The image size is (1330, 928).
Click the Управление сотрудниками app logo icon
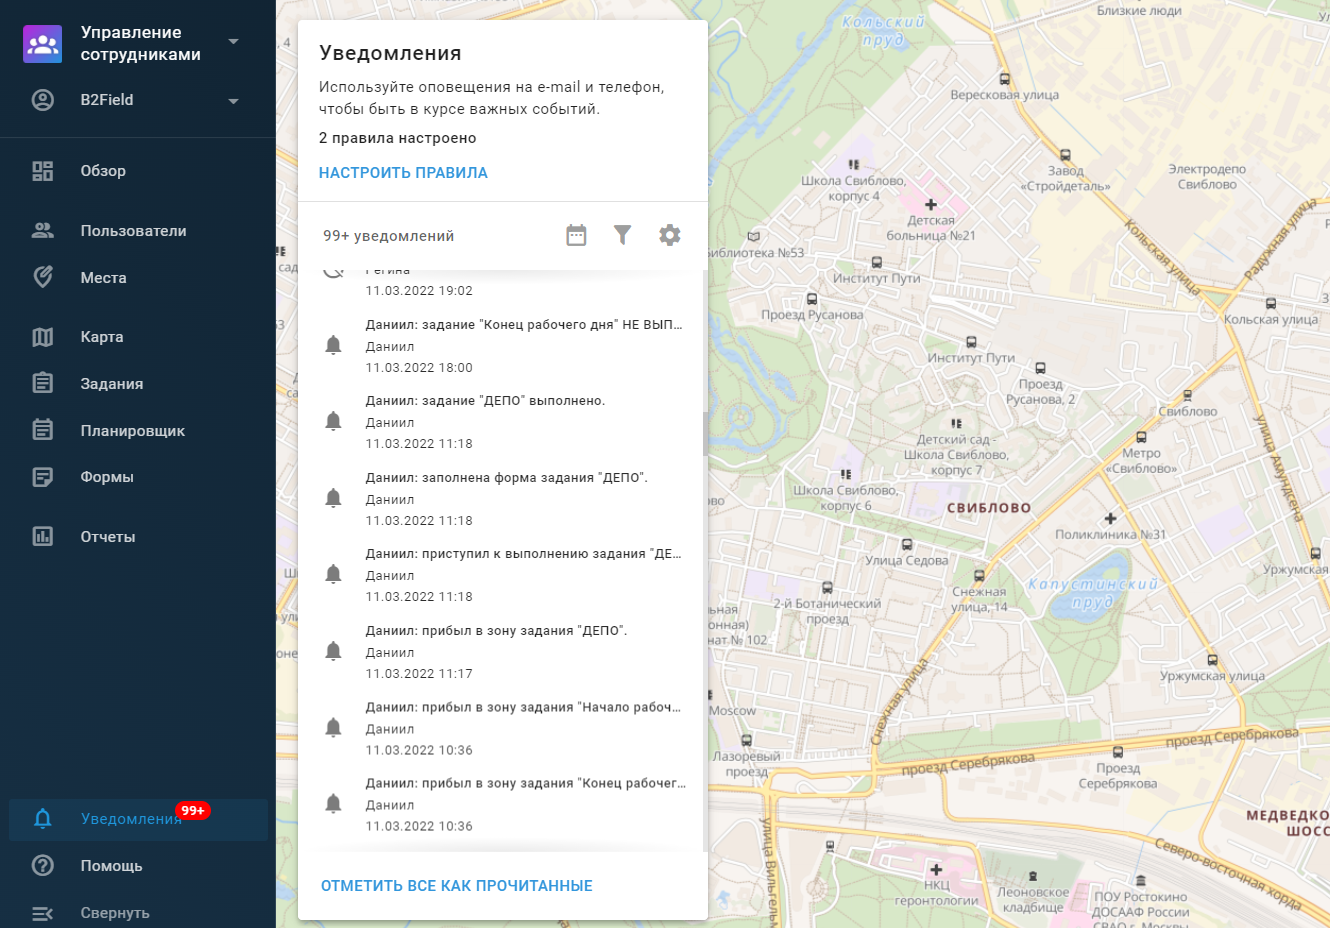[x=42, y=44]
